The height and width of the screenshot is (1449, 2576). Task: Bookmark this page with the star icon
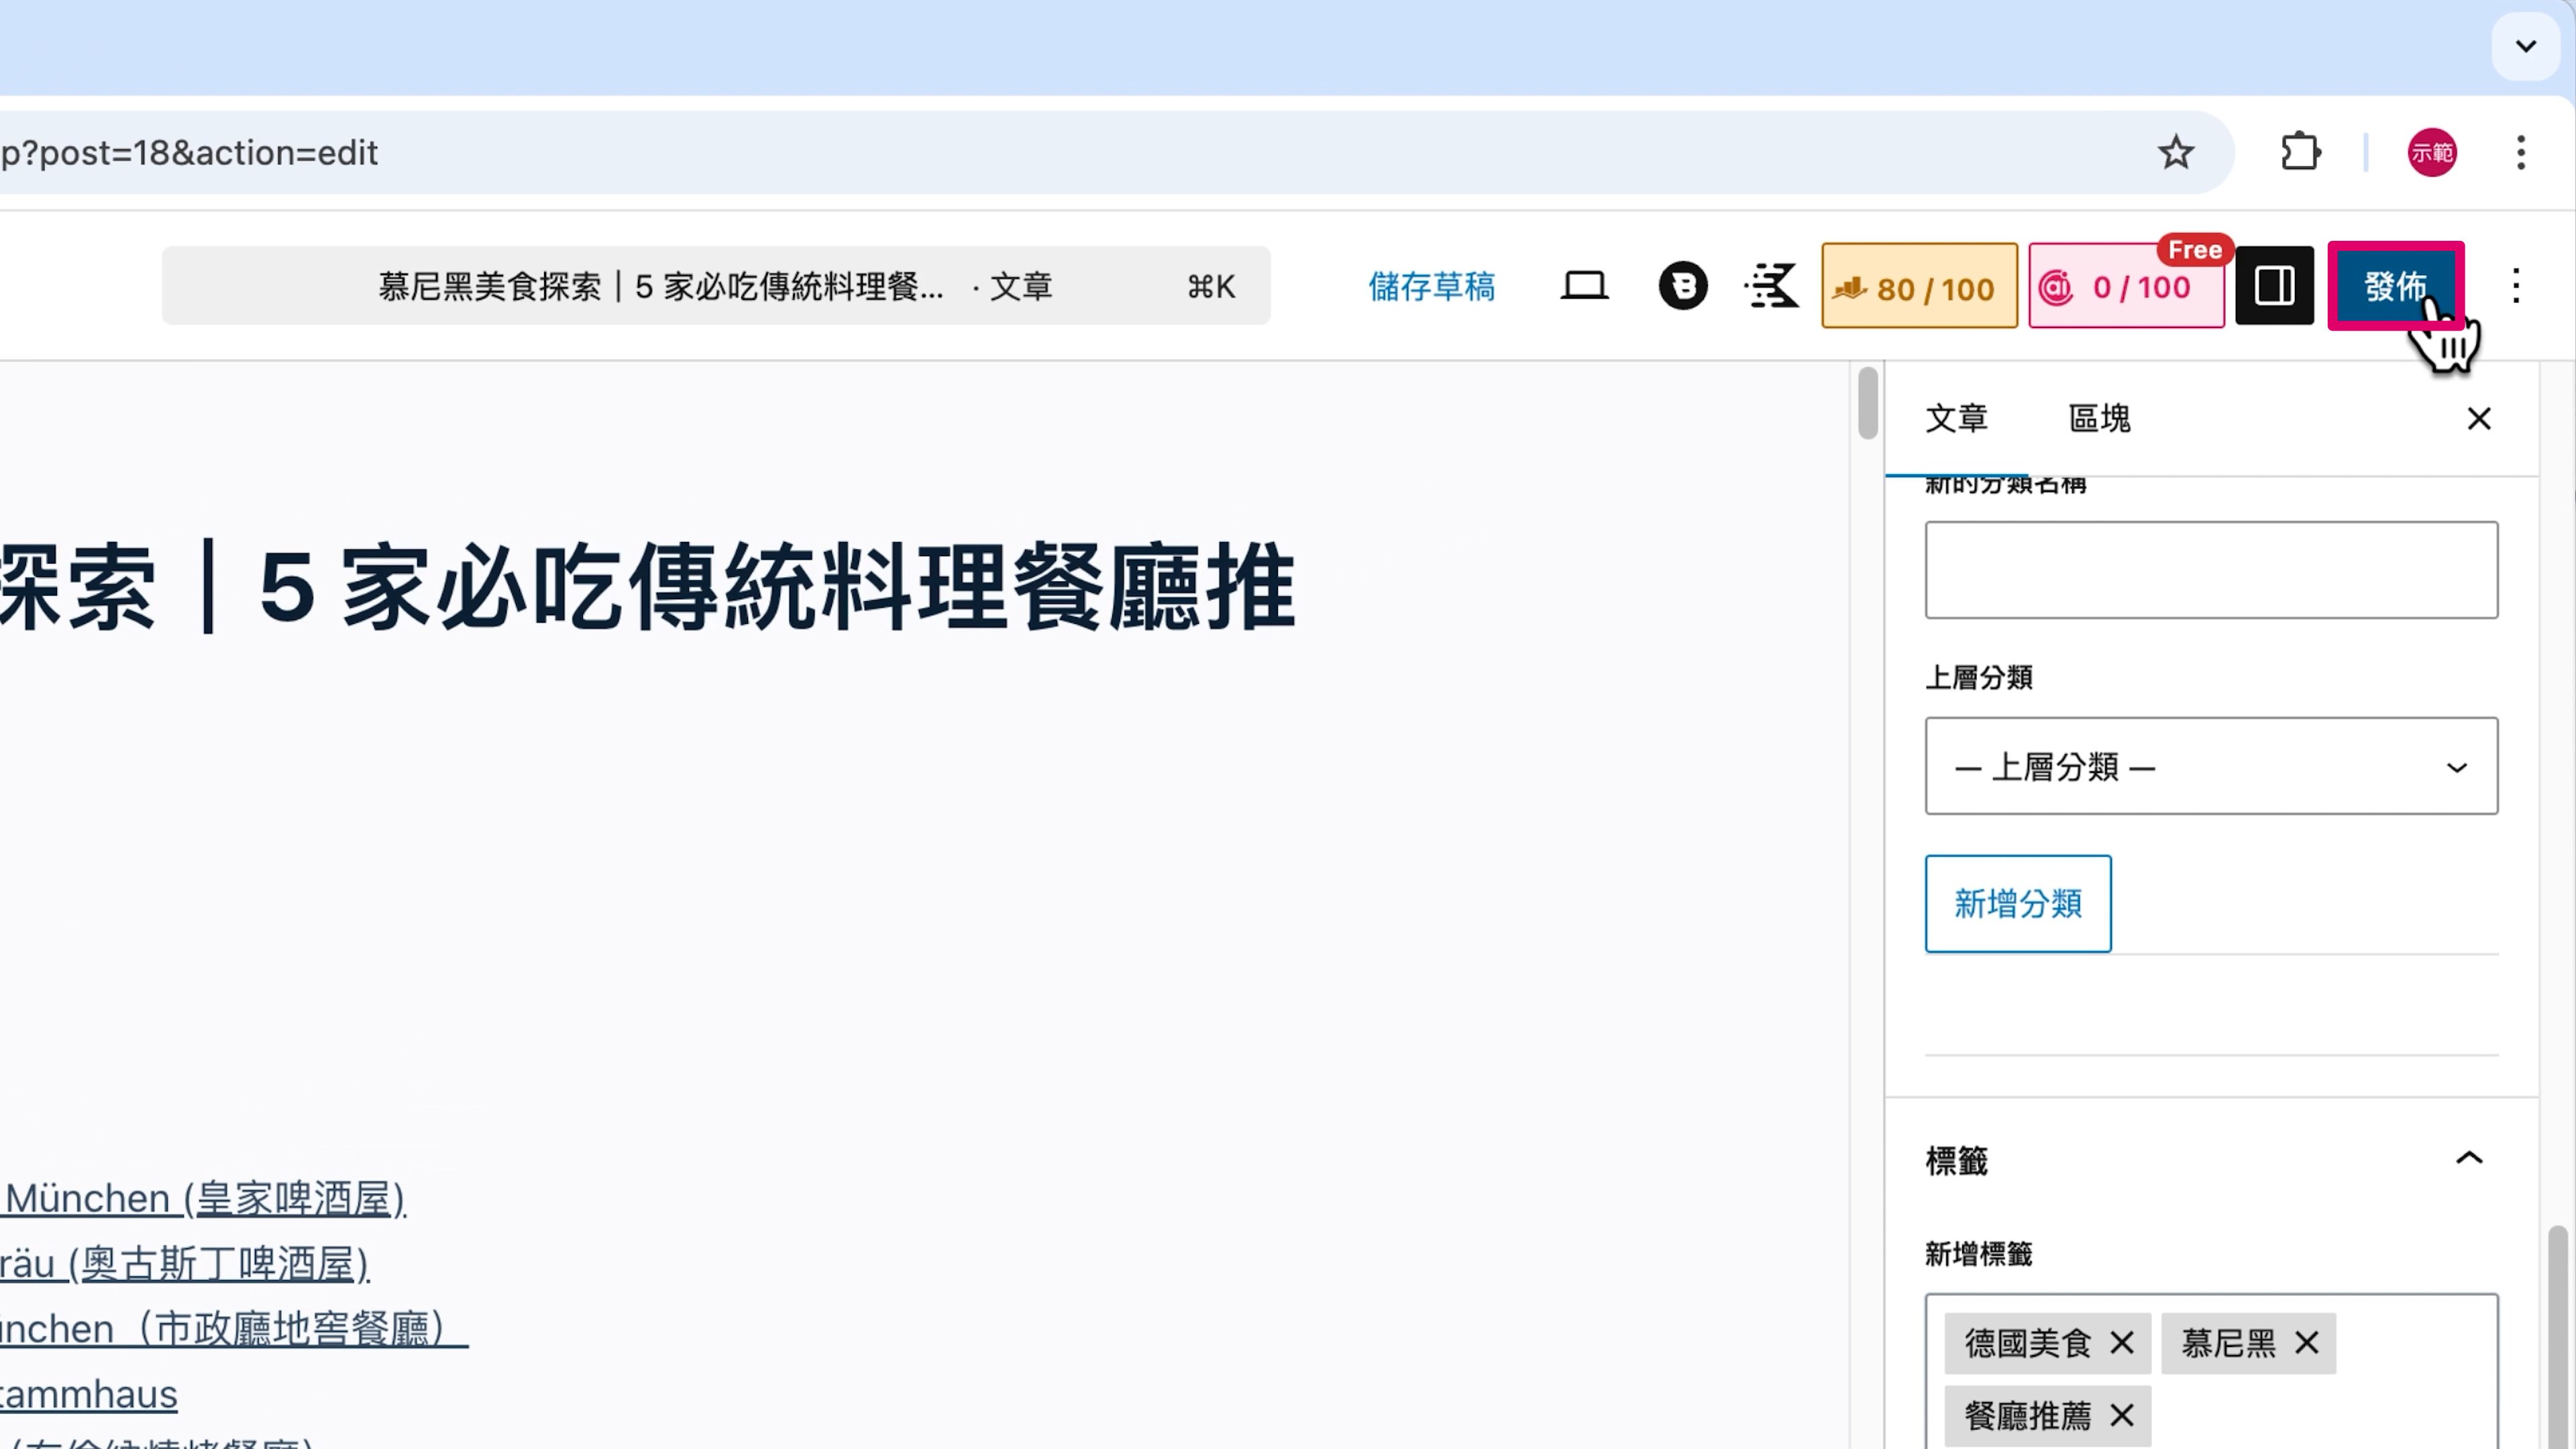(x=2175, y=153)
